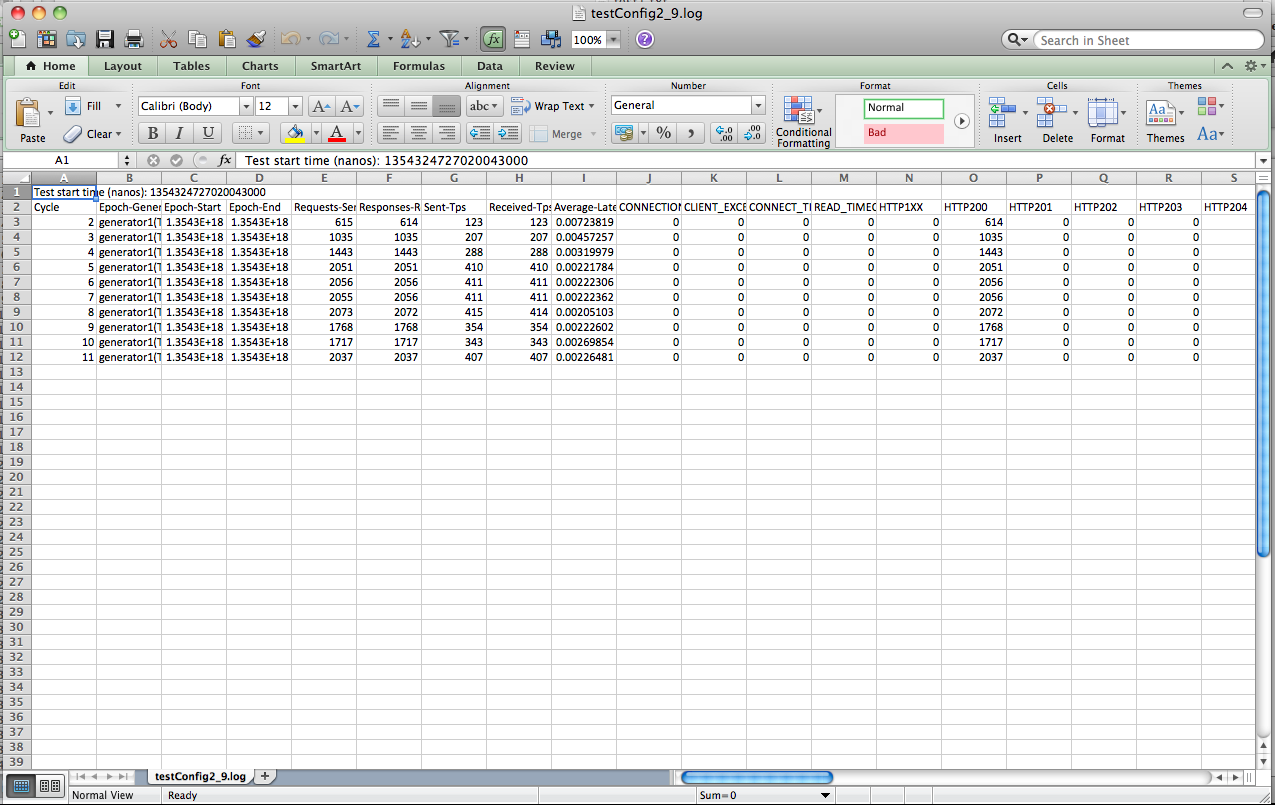Select the Format Painter brush icon
The image size is (1275, 805).
[256, 39]
